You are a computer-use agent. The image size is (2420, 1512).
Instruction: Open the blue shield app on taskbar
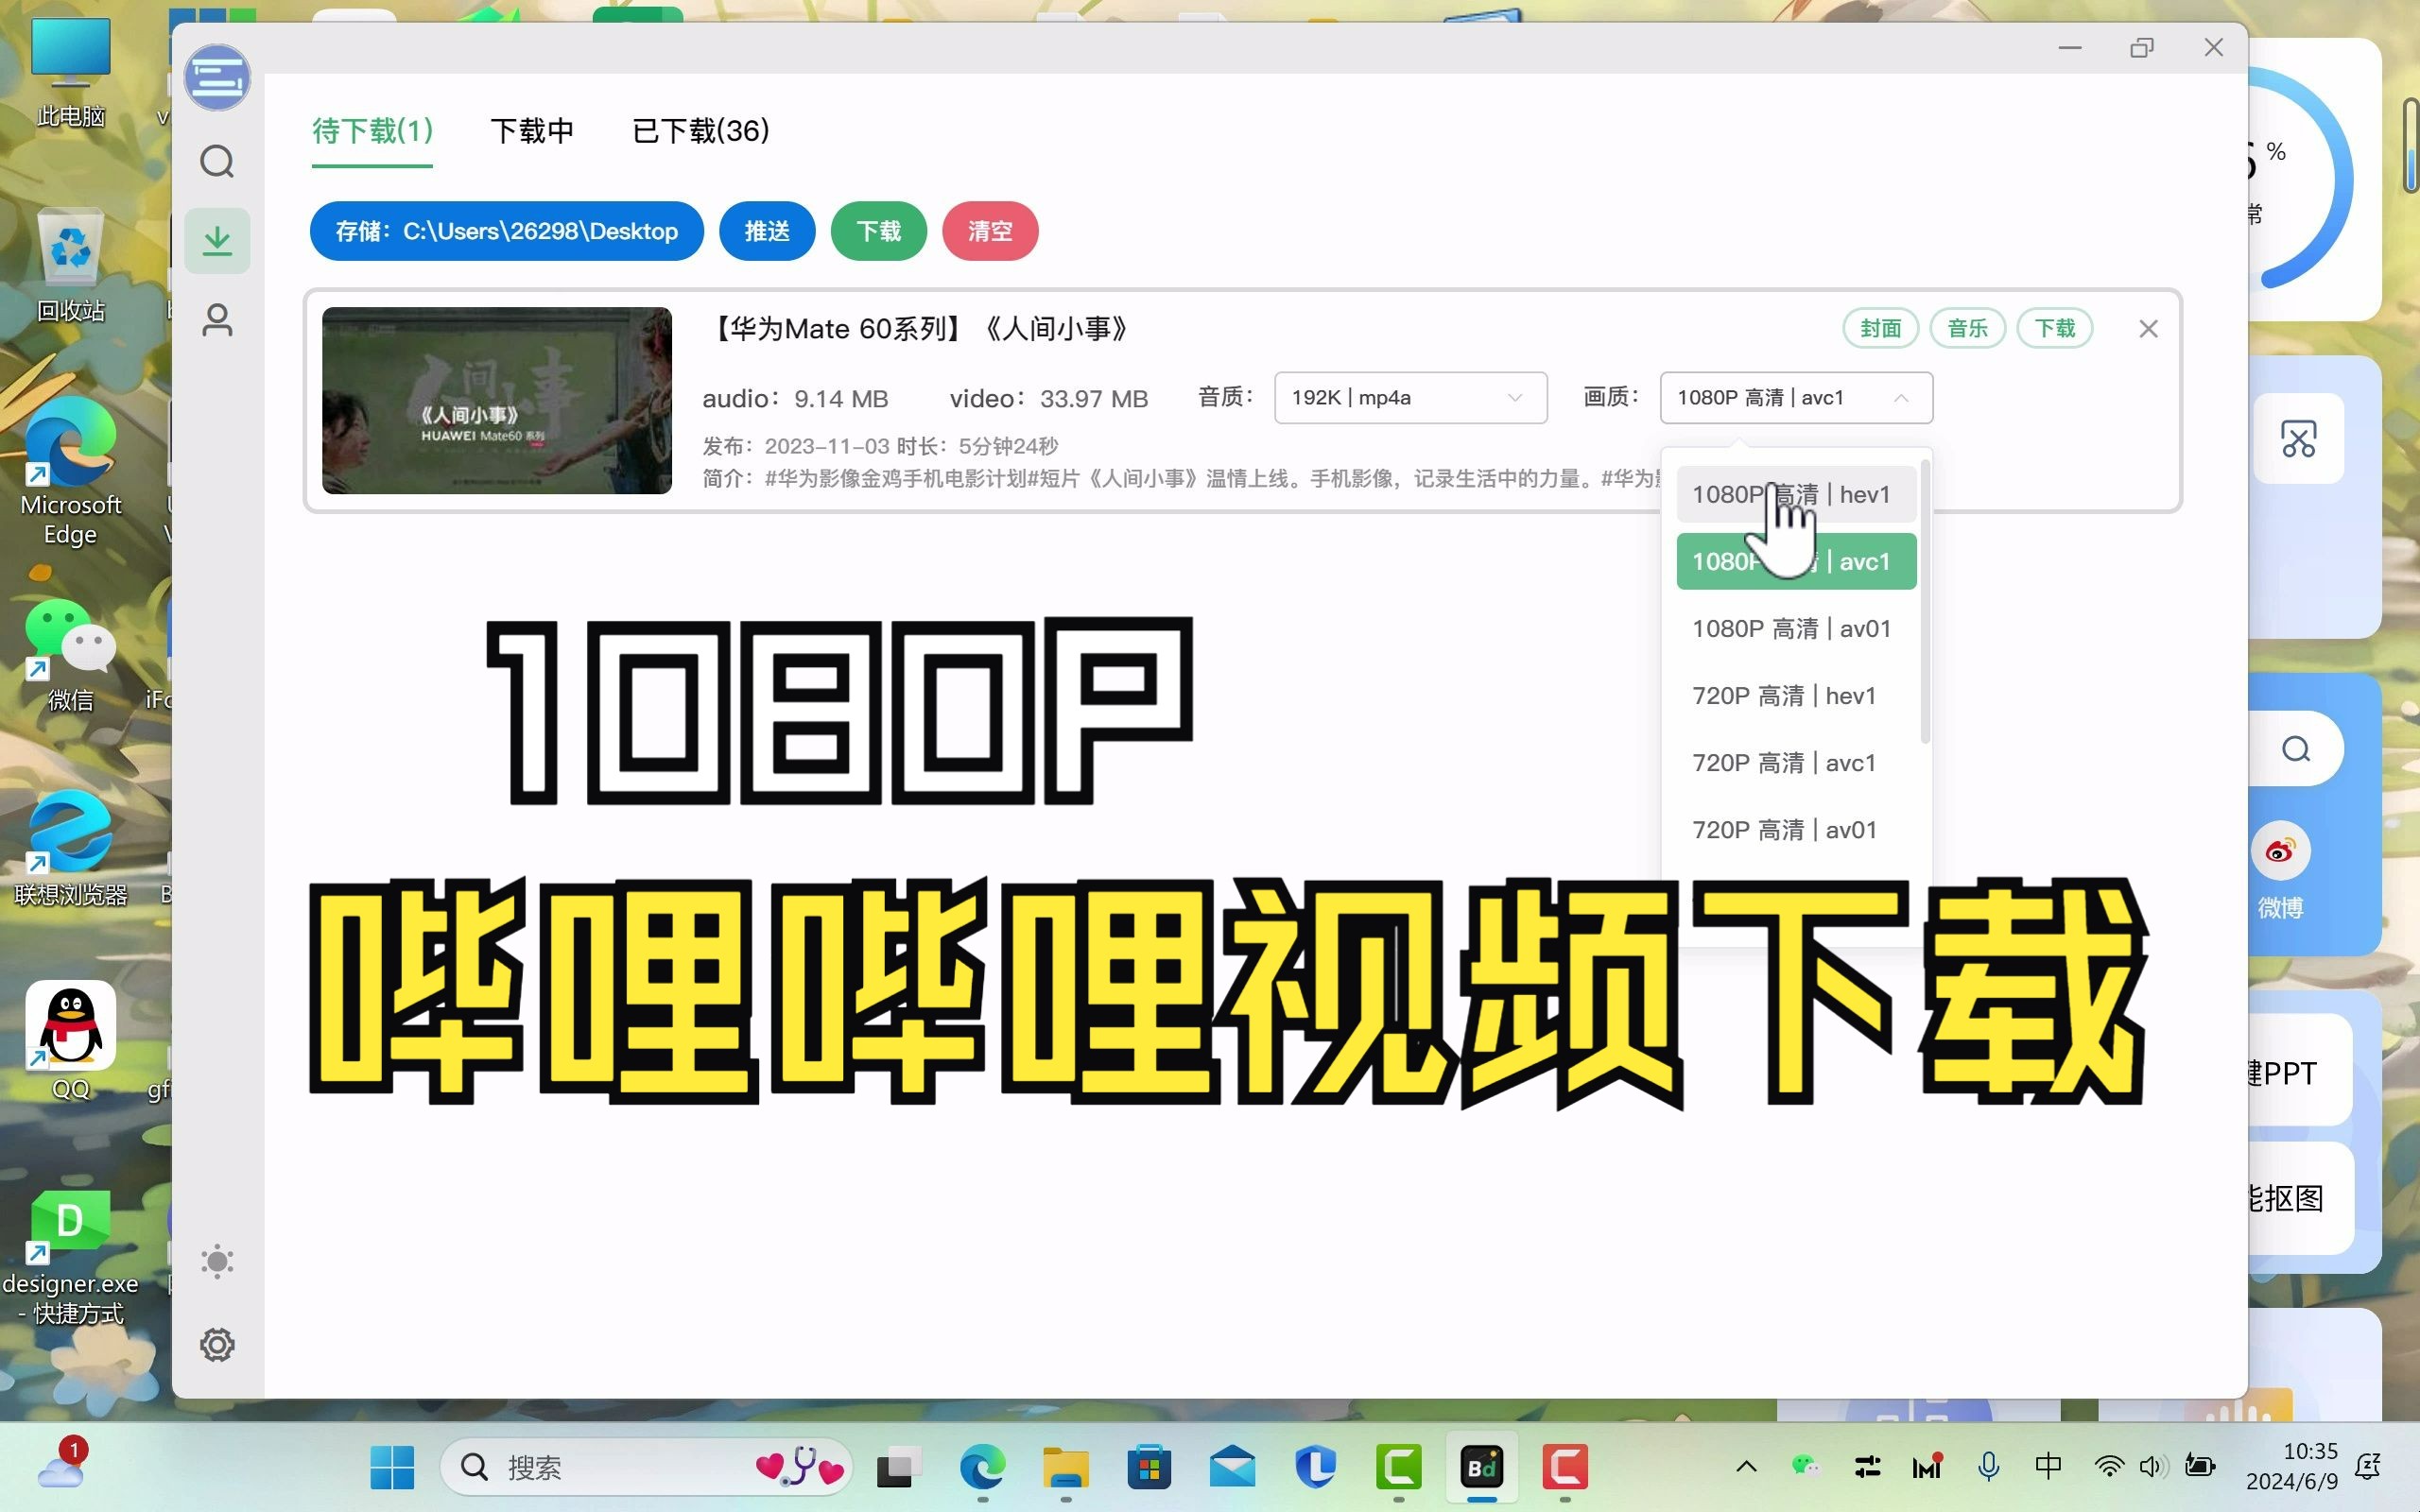coord(1315,1467)
